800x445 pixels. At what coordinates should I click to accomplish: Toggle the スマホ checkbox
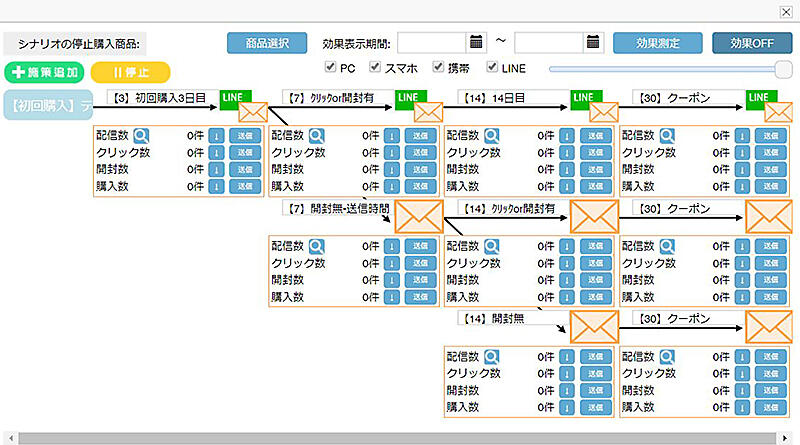tap(376, 68)
